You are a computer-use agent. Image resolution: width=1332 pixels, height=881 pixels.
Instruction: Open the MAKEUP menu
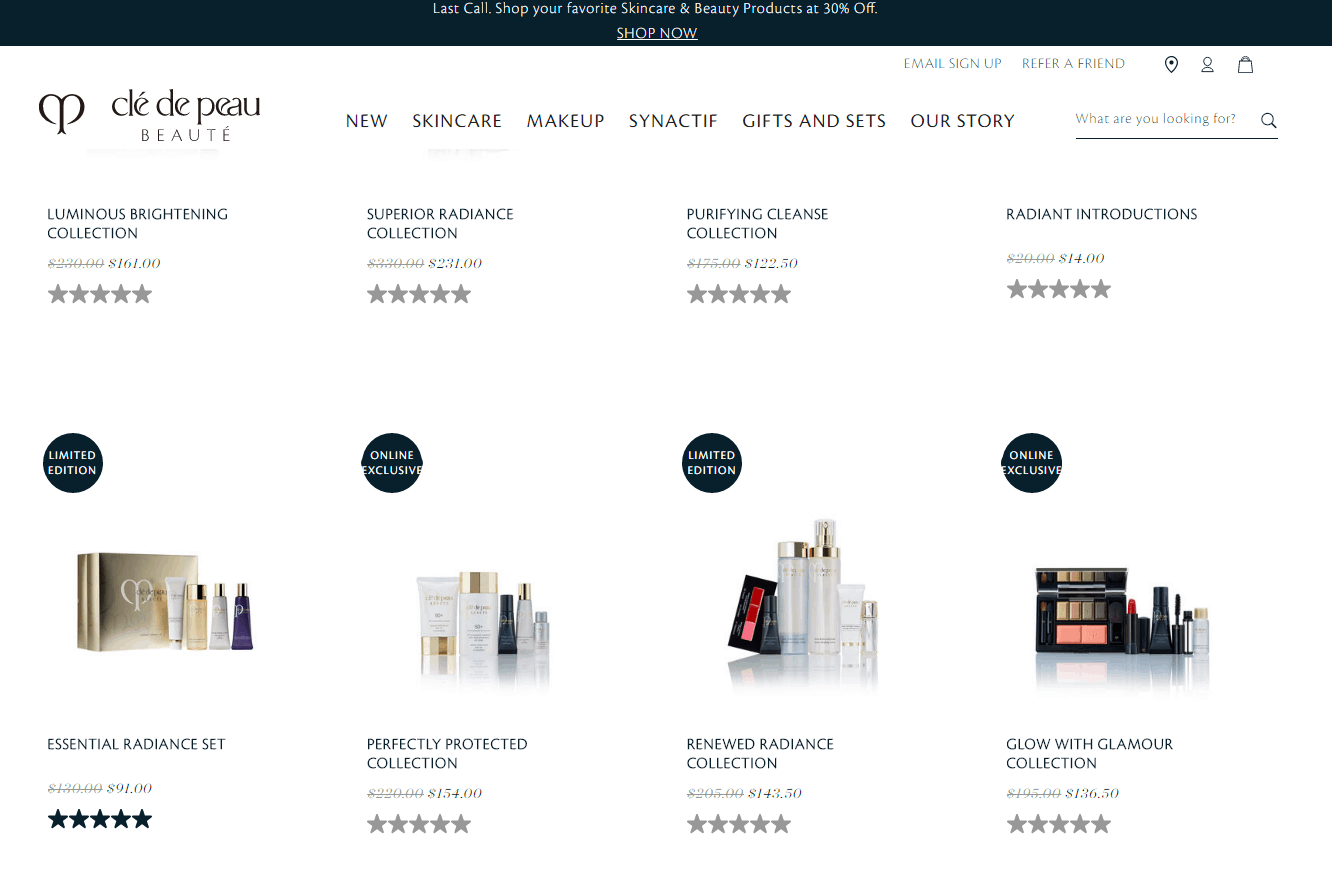tap(566, 121)
